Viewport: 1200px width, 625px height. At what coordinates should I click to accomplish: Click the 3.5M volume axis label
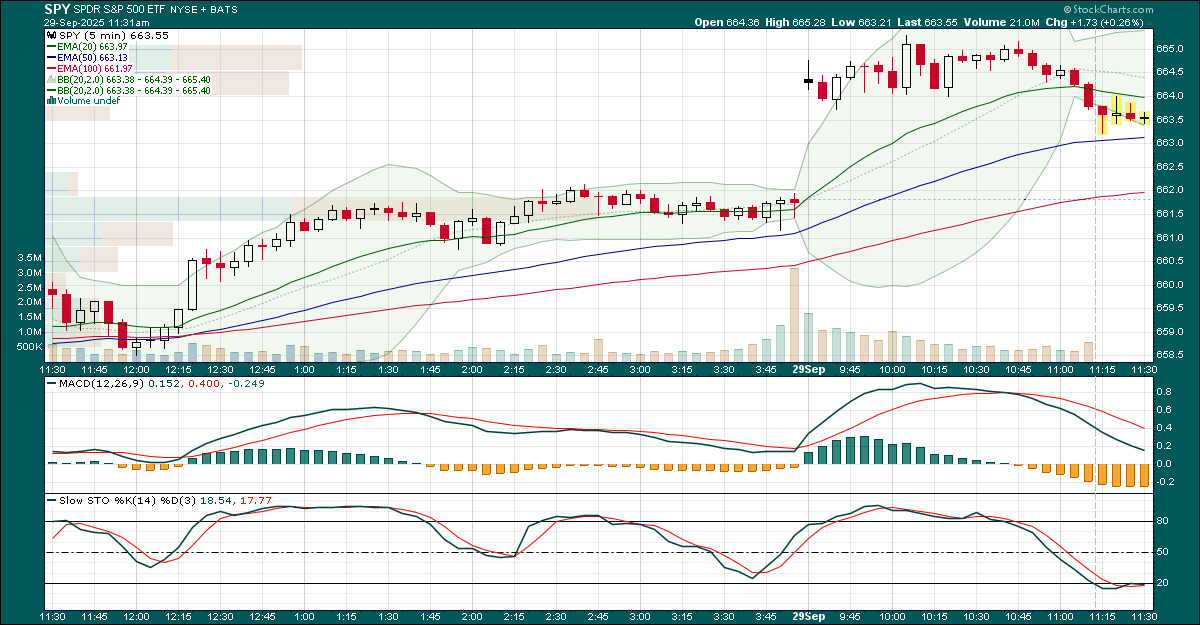click(x=29, y=257)
